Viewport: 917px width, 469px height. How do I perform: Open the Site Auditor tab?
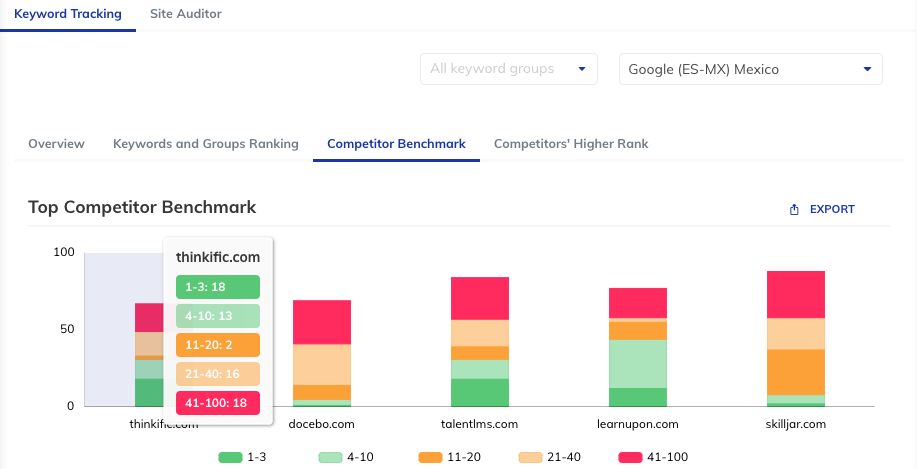[x=185, y=14]
